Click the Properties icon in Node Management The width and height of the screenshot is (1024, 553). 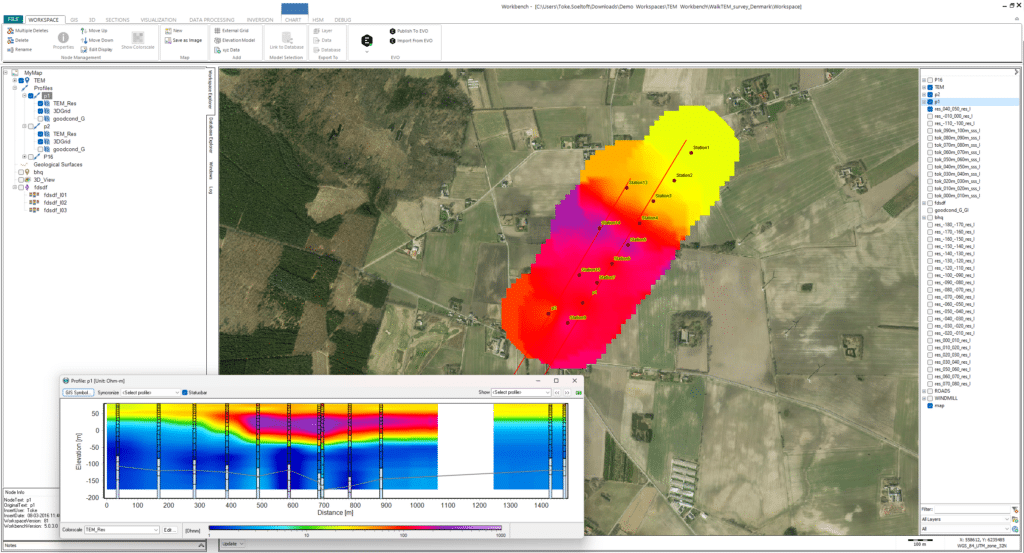63,37
